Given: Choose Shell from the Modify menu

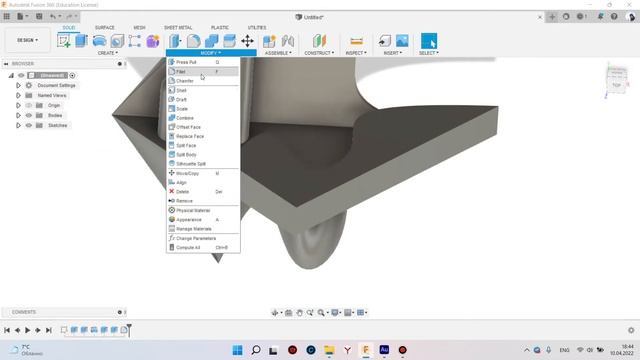Looking at the screenshot, I should (x=203, y=90).
